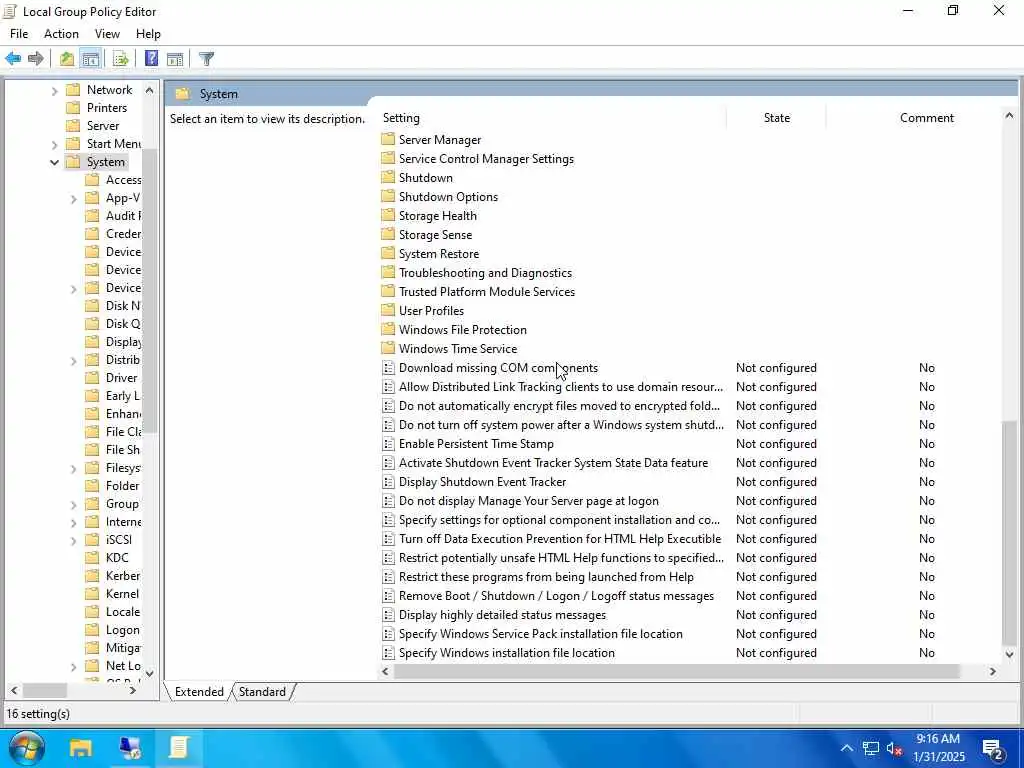Click the taskbar clock showing 9:16 AM
Viewport: 1024px width, 768px height.
(x=938, y=748)
